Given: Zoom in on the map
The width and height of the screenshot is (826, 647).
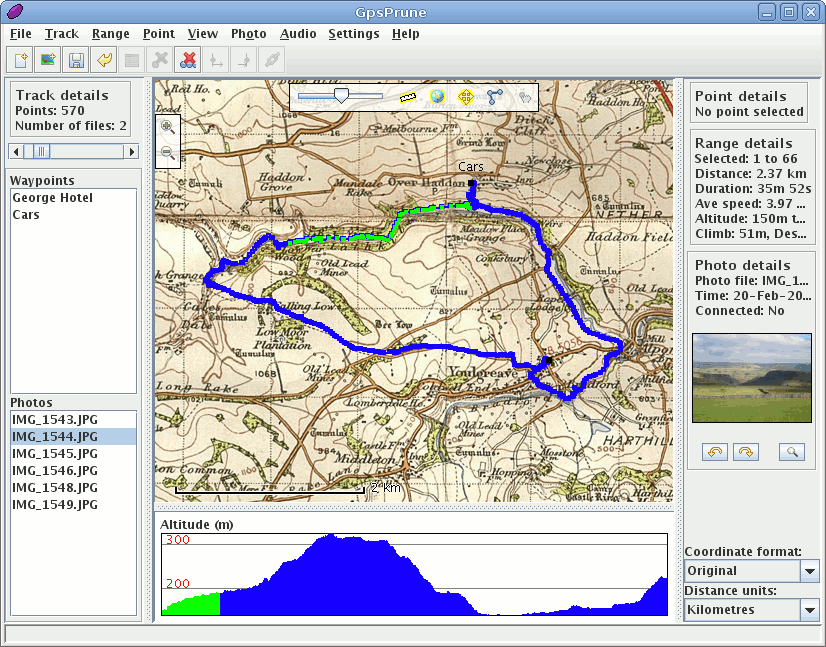Looking at the screenshot, I should point(168,127).
